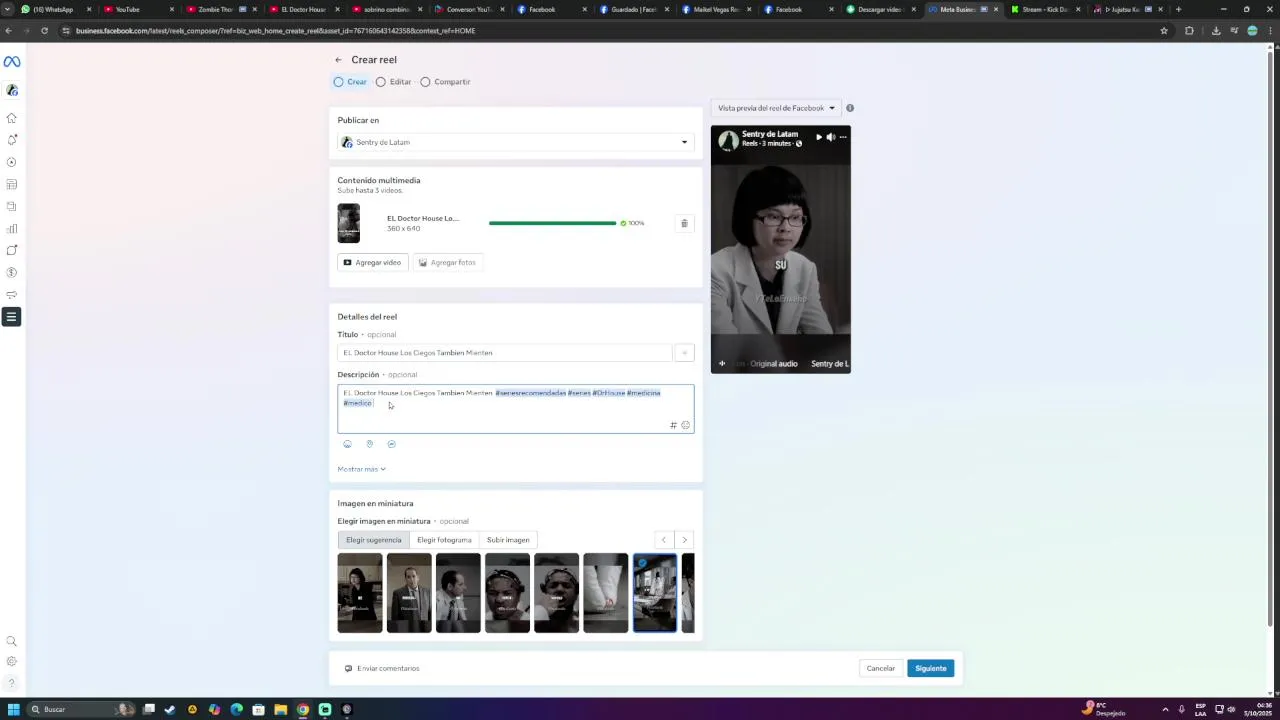This screenshot has height=720, width=1280.
Task: Click button at right of title field
Action: point(684,353)
